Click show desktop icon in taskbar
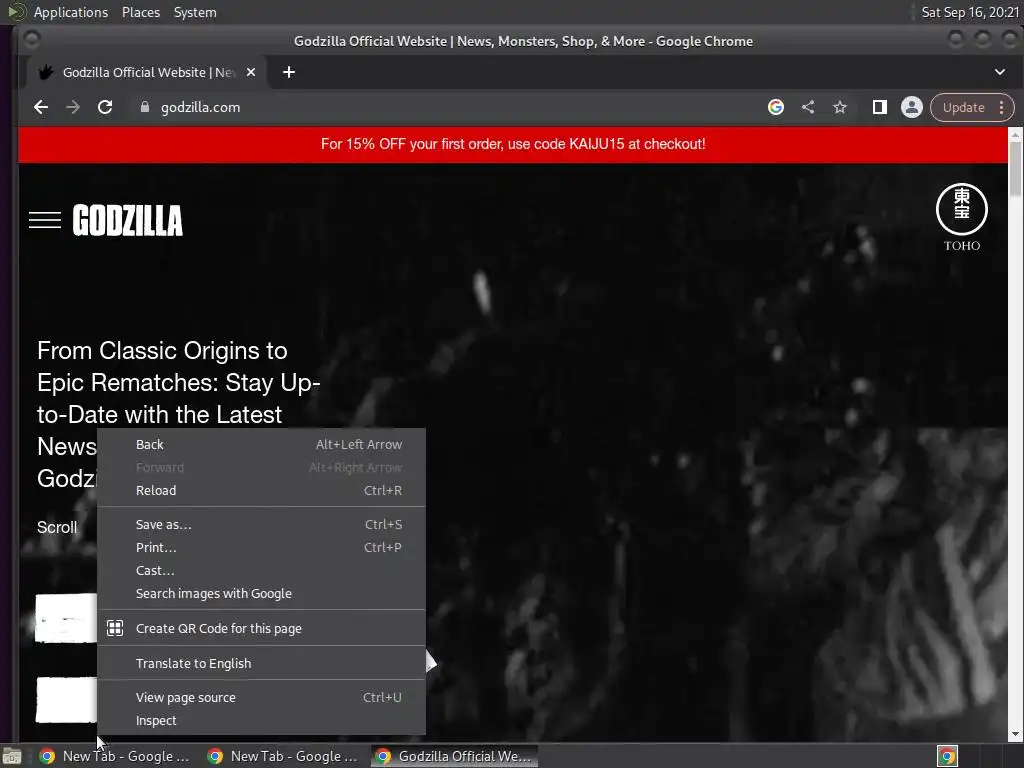 click(x=12, y=757)
